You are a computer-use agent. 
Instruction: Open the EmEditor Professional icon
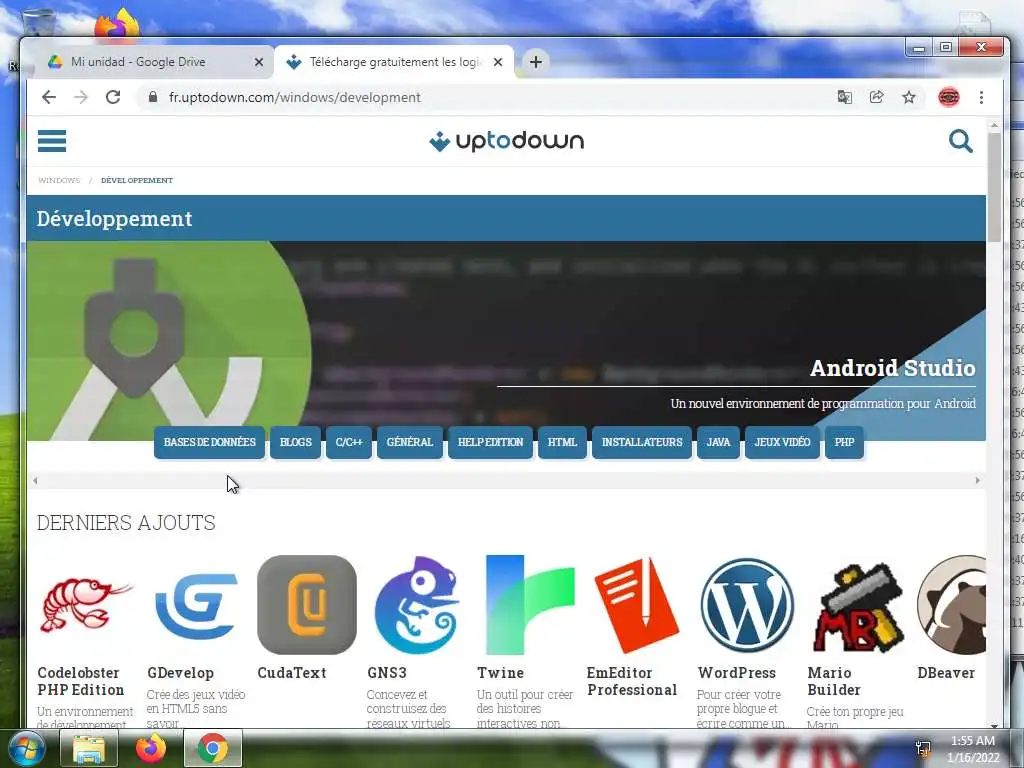[637, 605]
